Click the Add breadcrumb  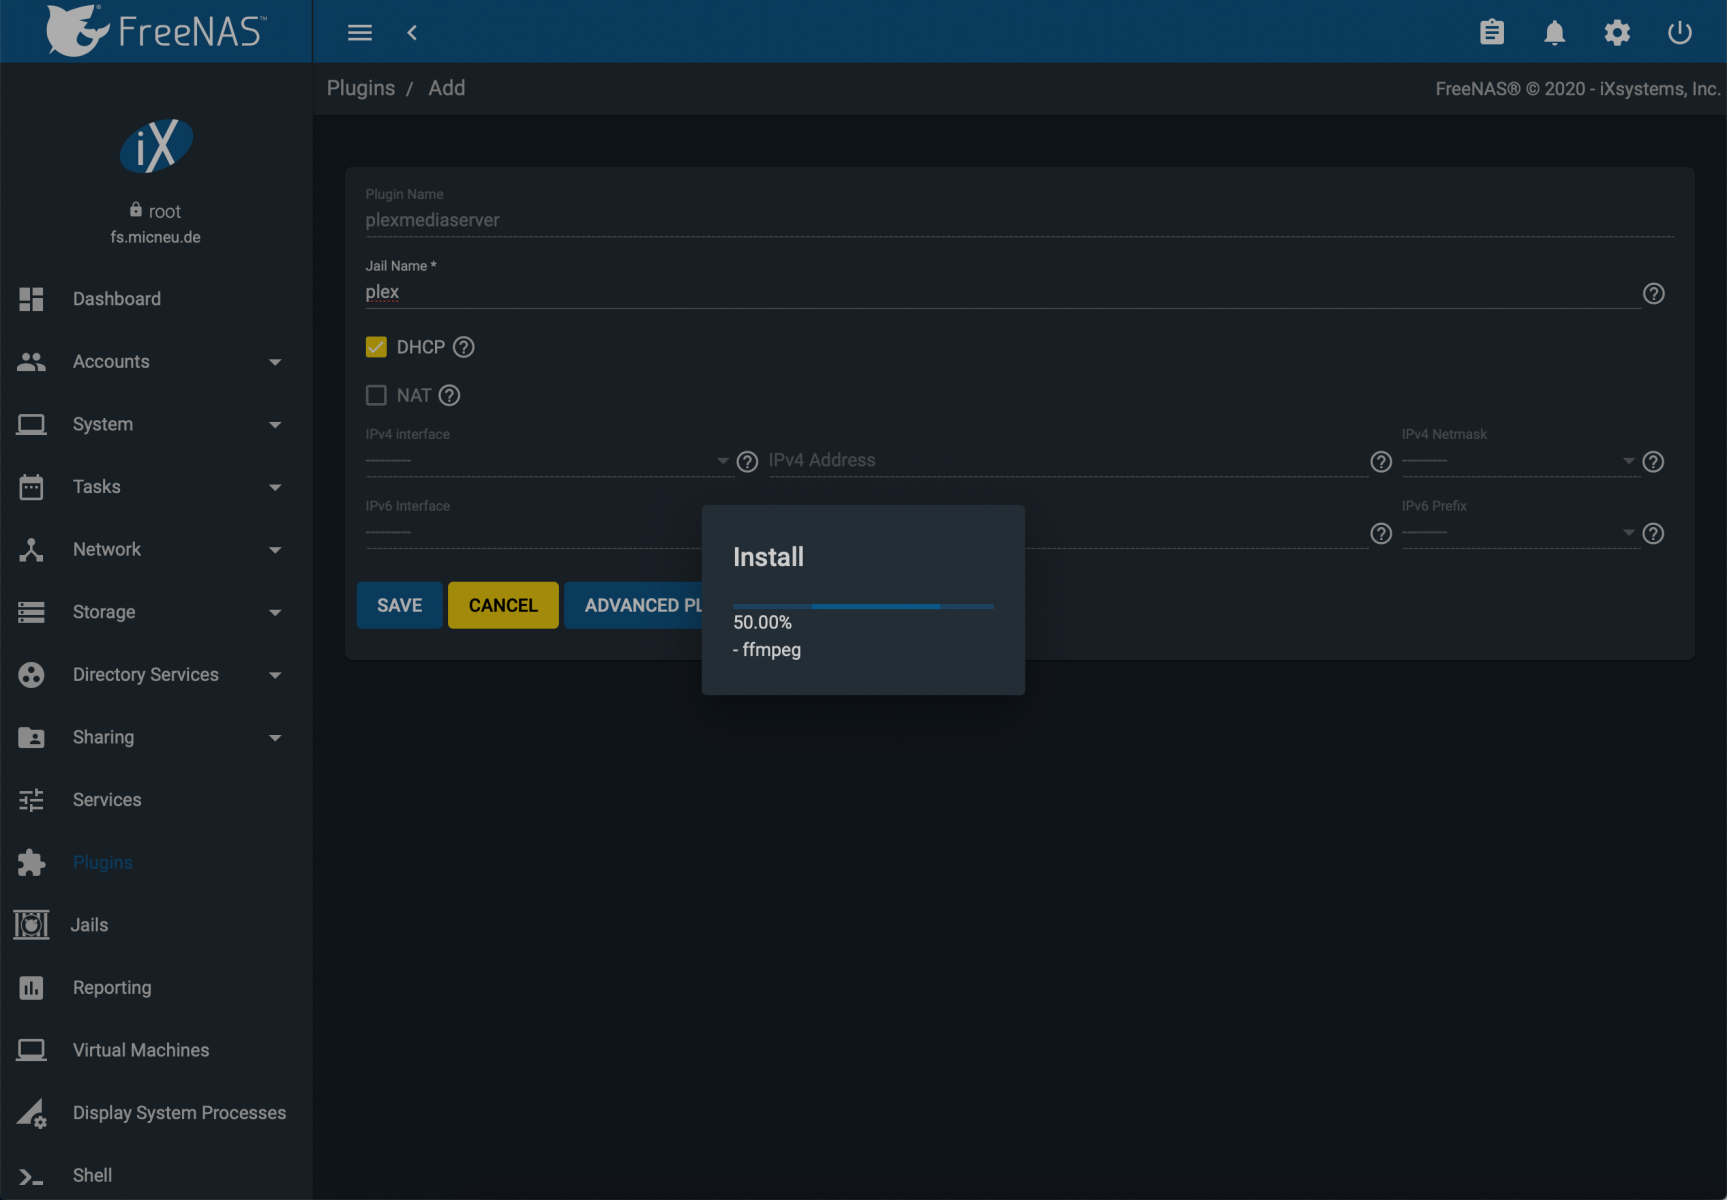click(447, 88)
